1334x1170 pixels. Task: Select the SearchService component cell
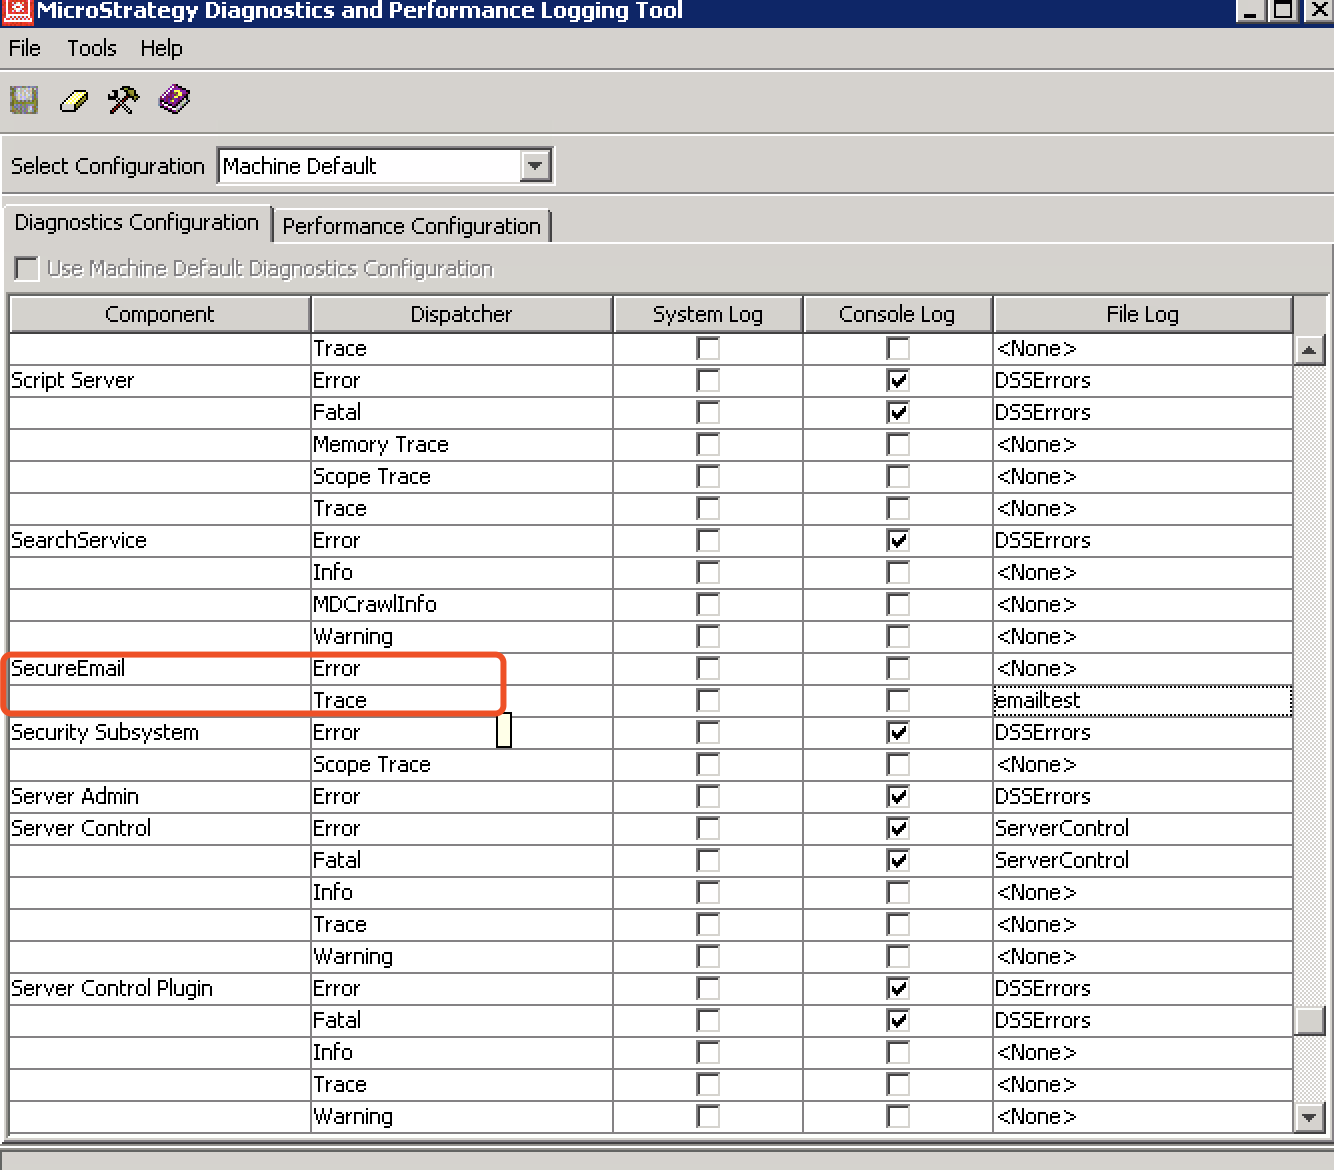click(160, 540)
